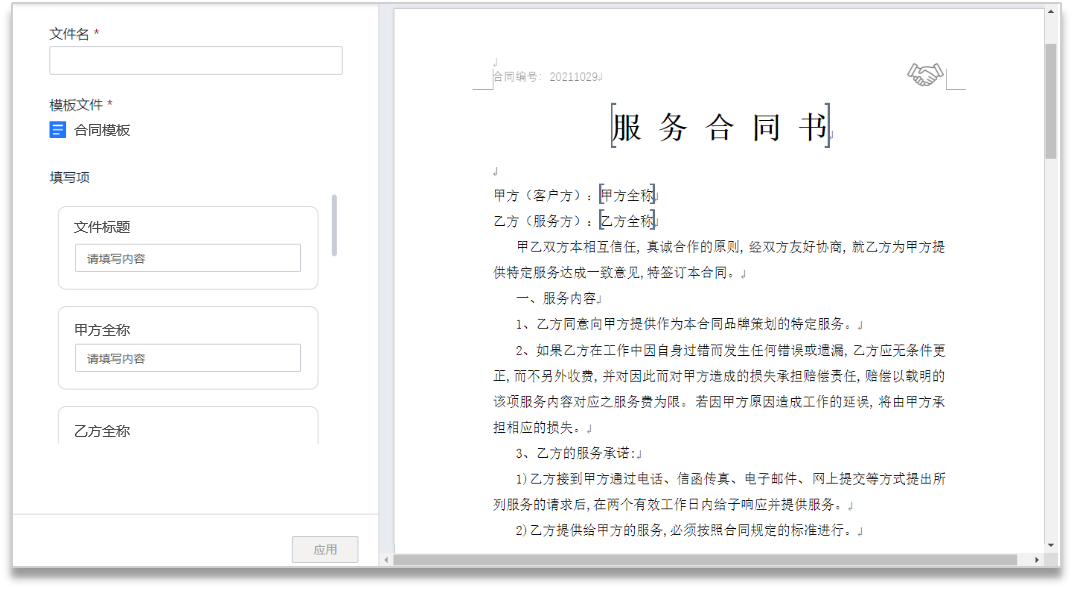Click the horizontal scrollbar right arrow
This screenshot has height=589, width=1073.
coord(1037,560)
